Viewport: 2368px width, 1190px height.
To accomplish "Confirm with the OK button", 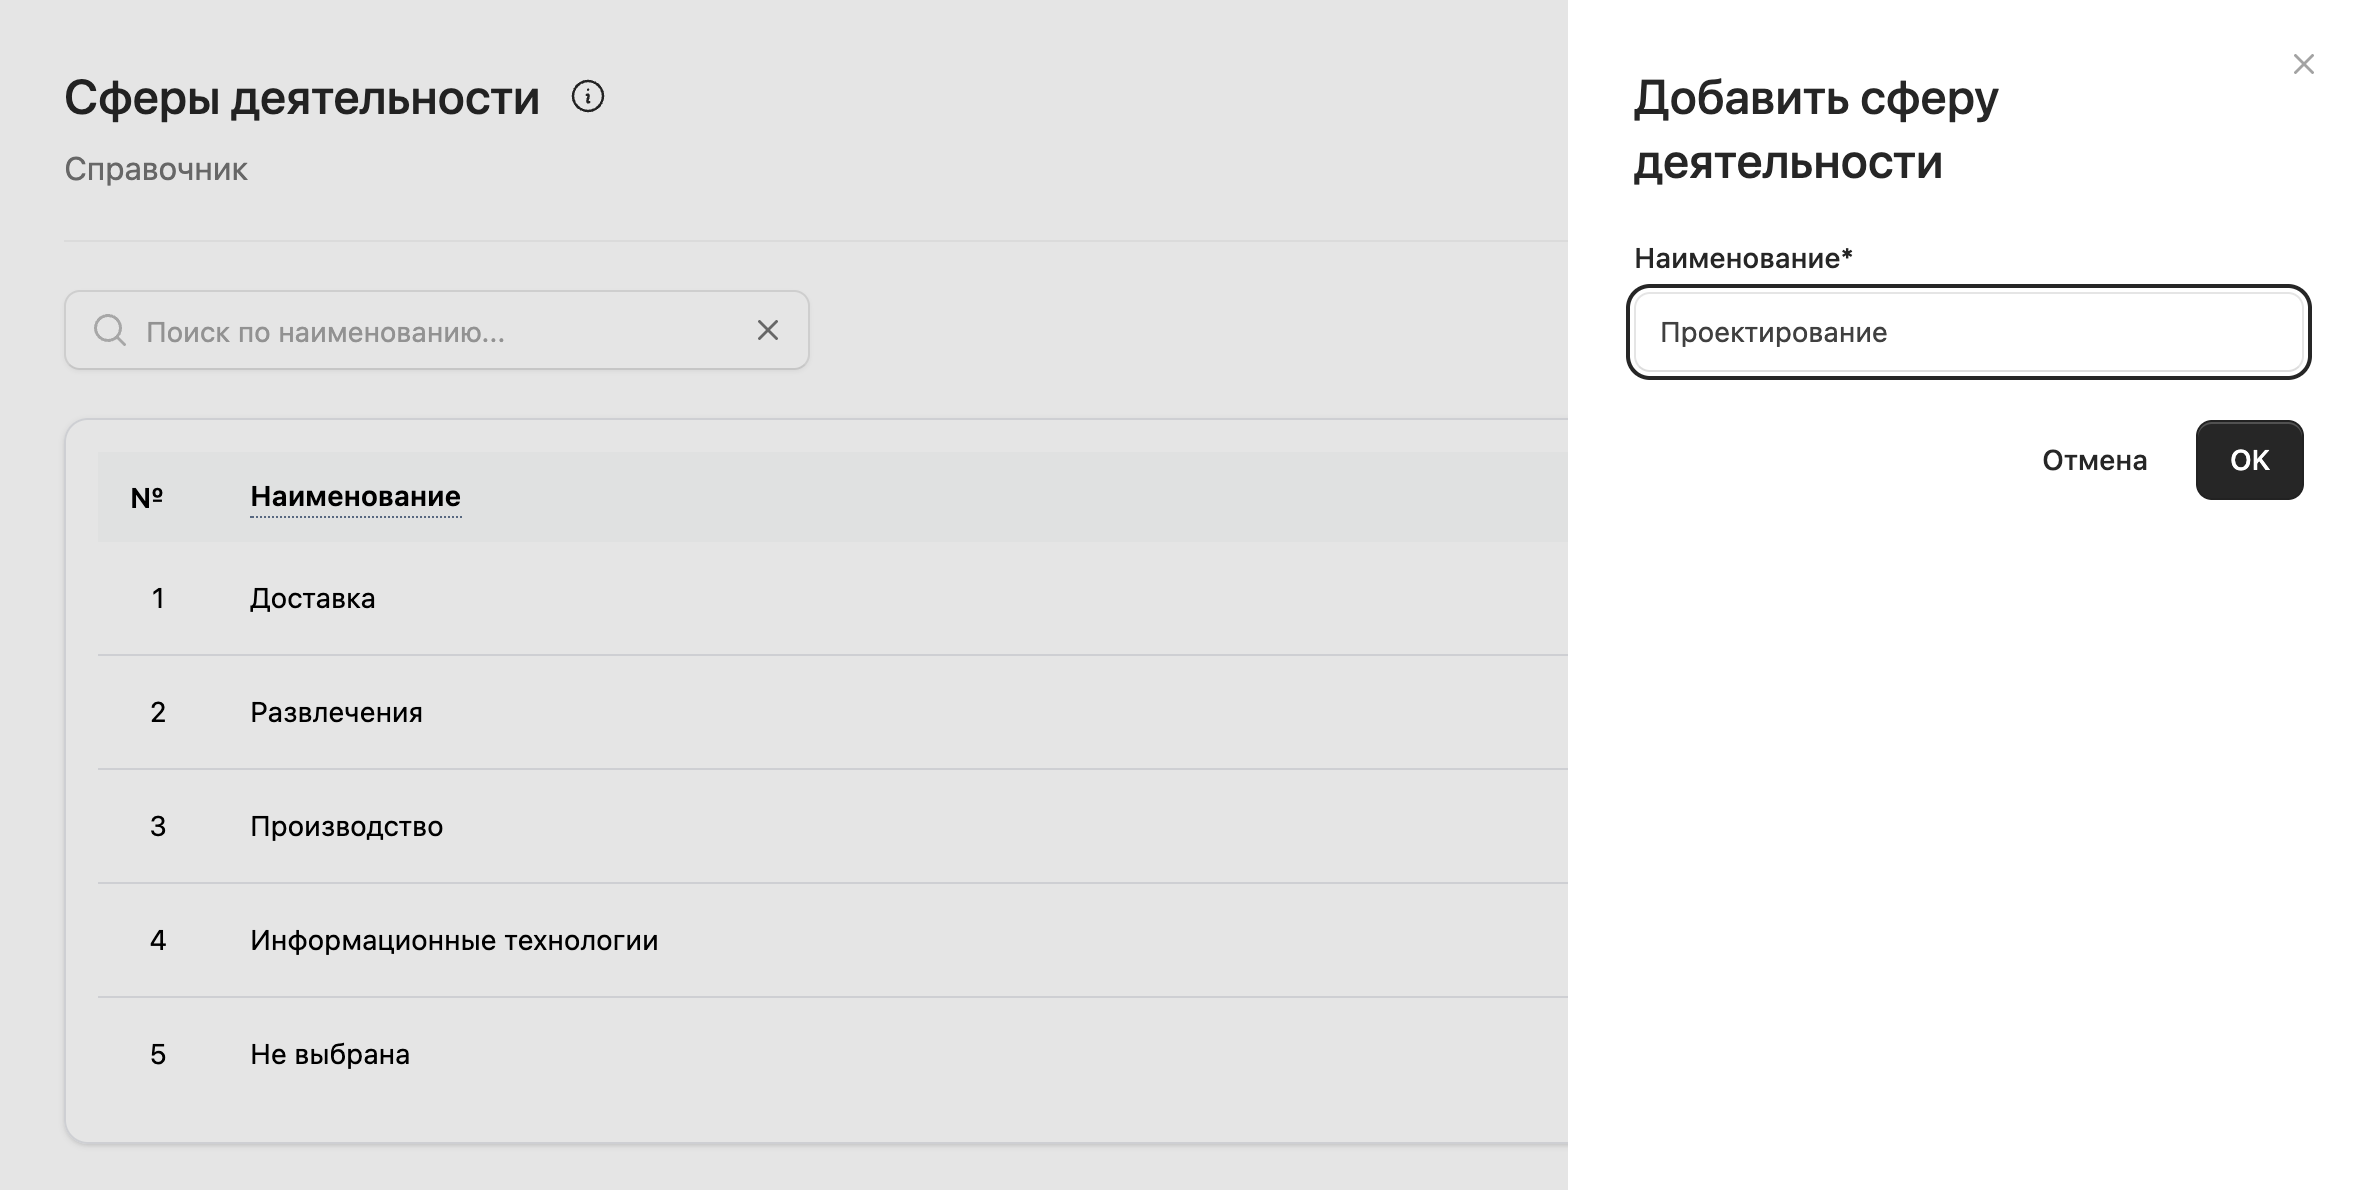I will 2249,460.
